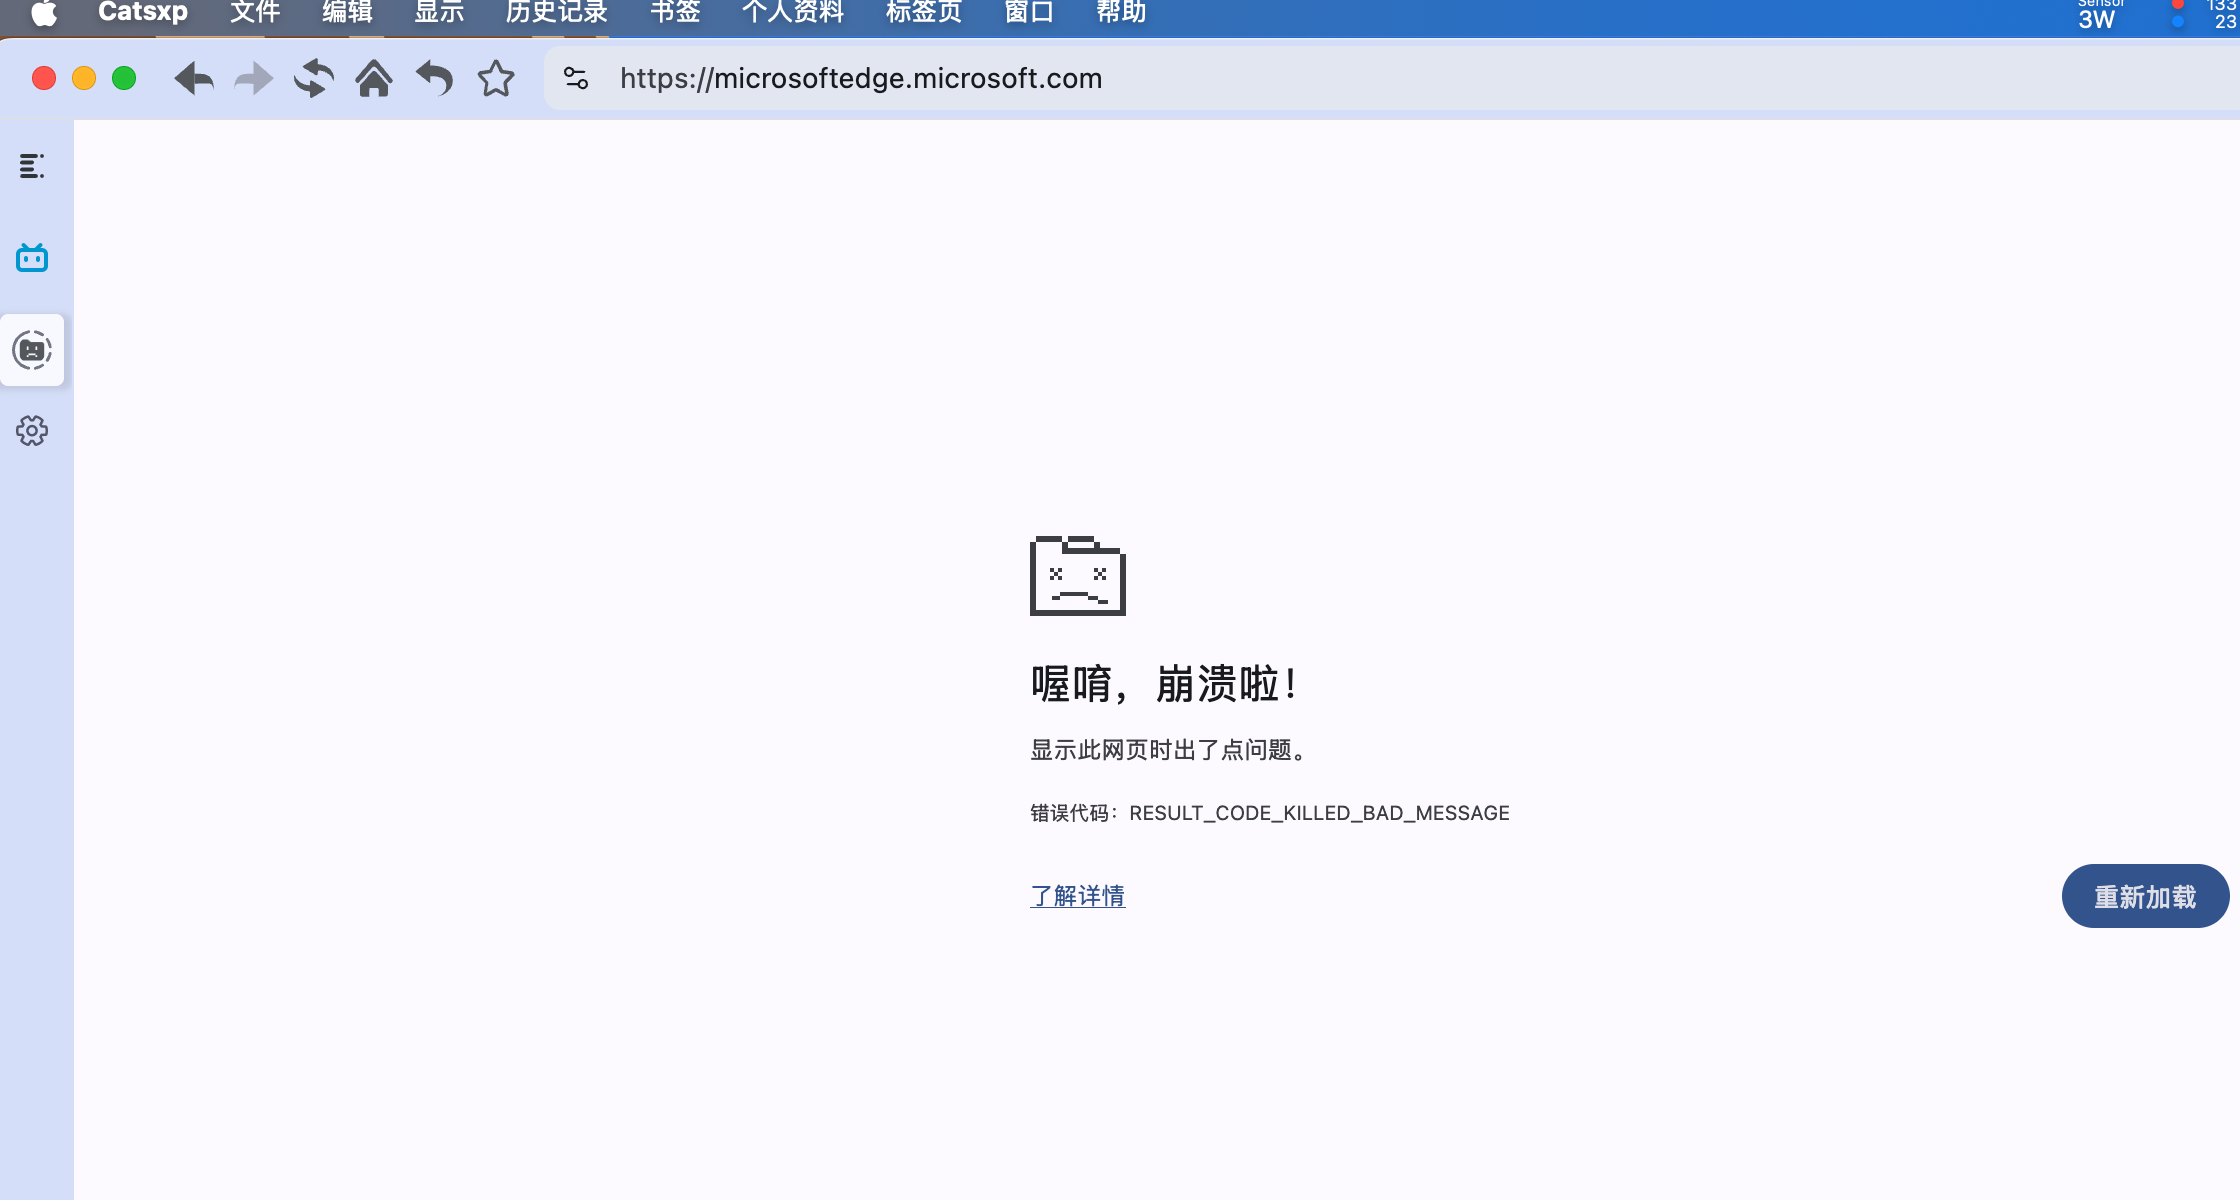The width and height of the screenshot is (2240, 1200).
Task: Open settings gear in sidebar
Action: 32,431
